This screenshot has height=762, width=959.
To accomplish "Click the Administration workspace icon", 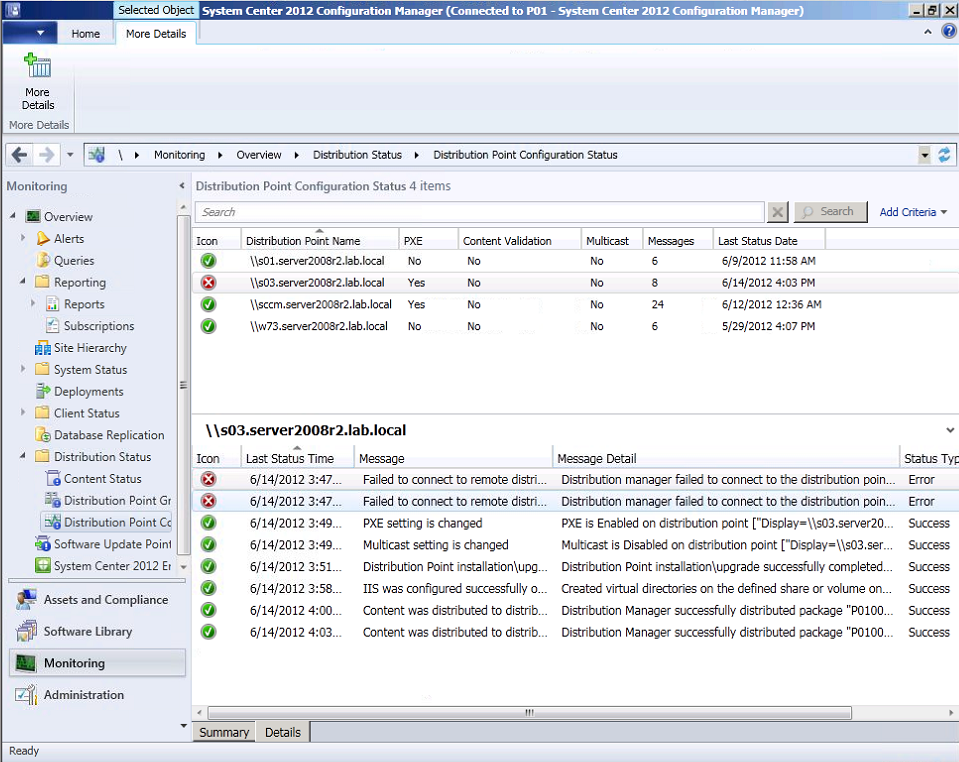I will 26,695.
